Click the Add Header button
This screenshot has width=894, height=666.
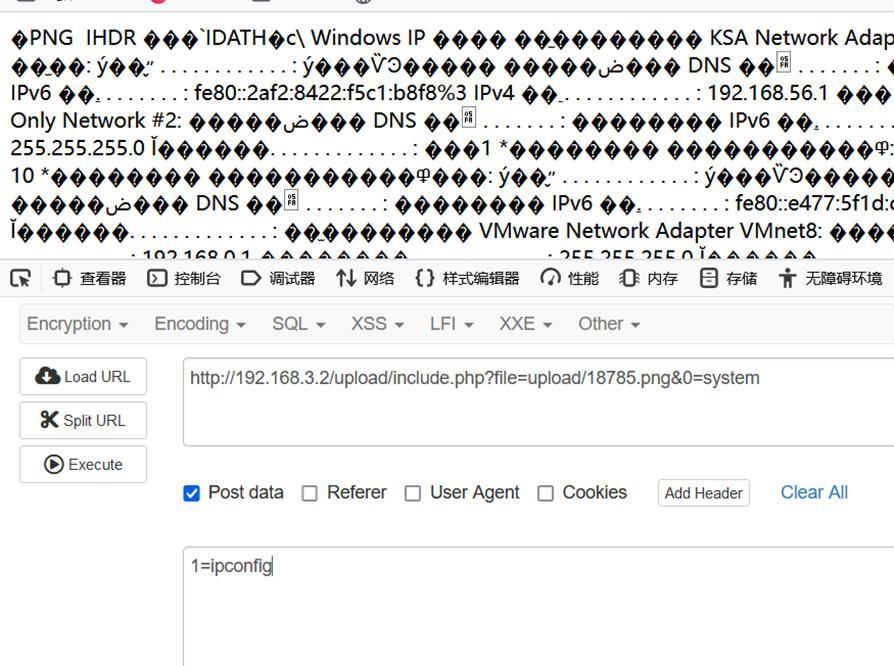704,493
